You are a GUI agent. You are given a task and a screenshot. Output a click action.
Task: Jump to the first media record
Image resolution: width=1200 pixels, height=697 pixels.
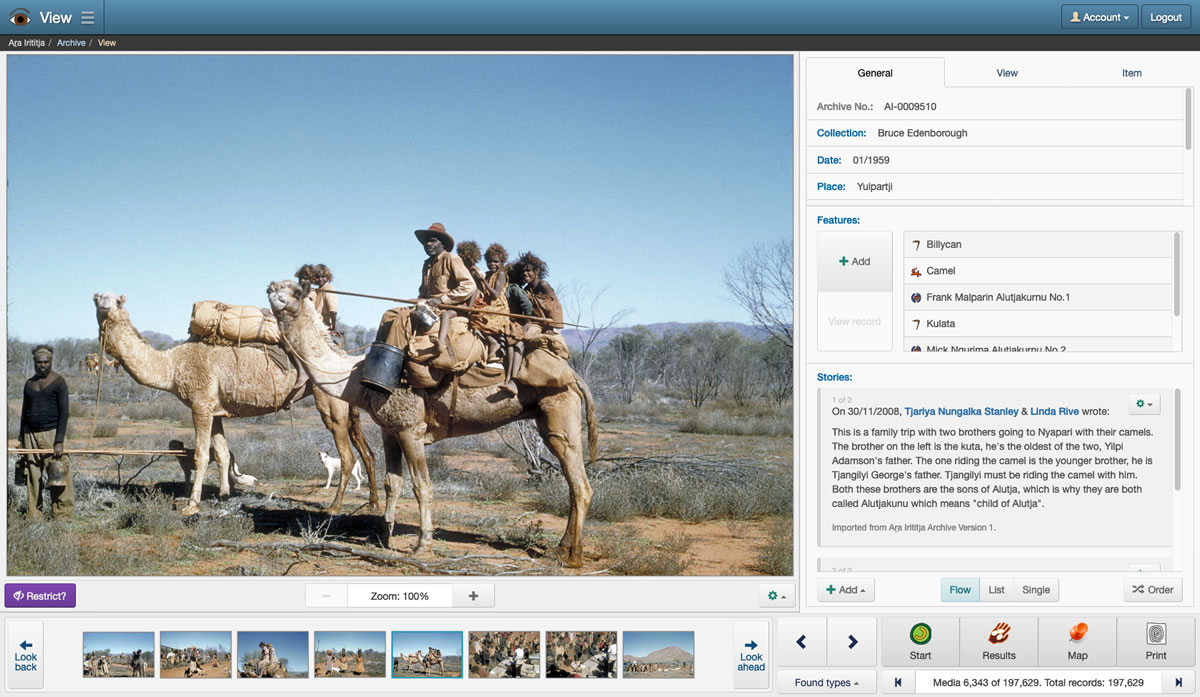[898, 682]
